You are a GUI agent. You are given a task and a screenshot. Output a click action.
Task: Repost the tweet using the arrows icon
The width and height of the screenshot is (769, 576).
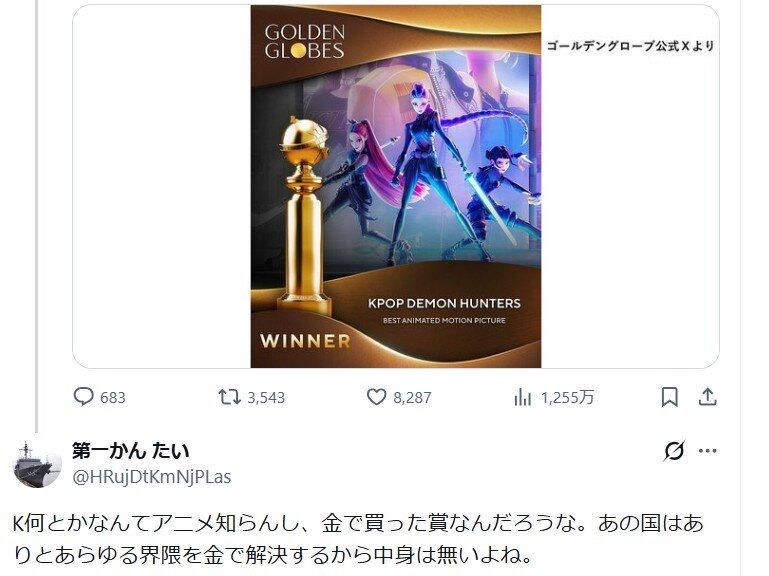pos(230,396)
